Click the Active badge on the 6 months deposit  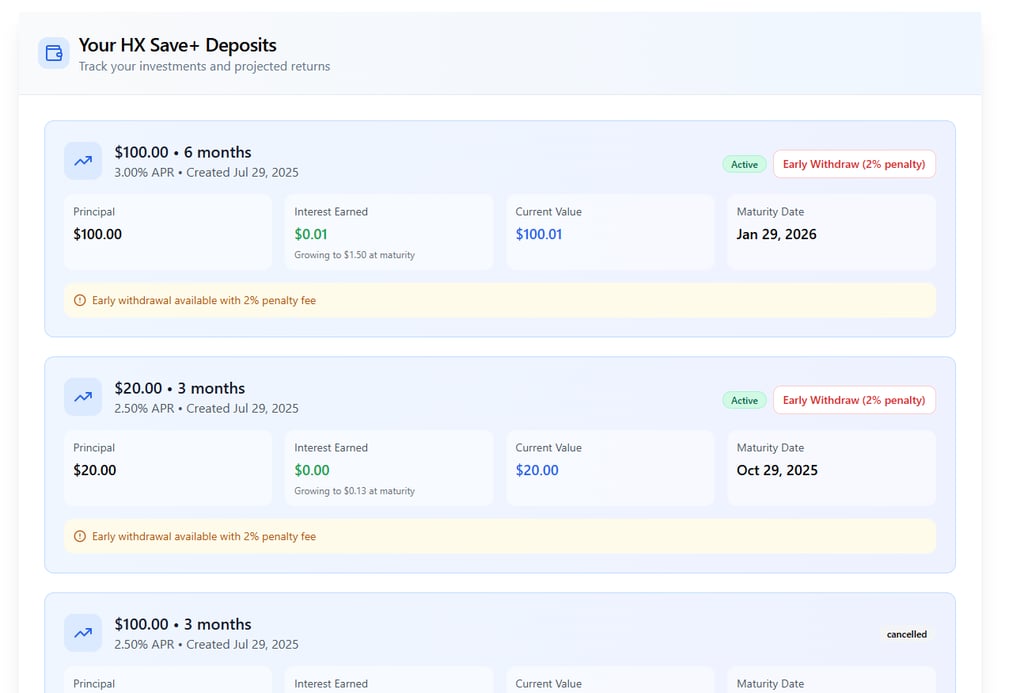[744, 165]
